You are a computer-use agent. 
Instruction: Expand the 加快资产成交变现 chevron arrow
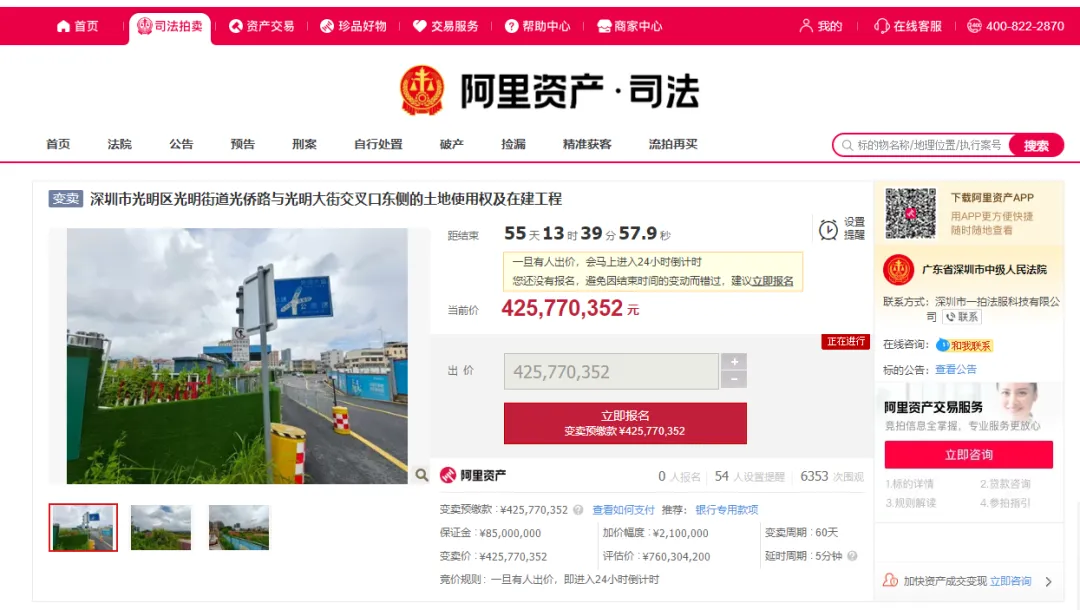pos(1048,582)
